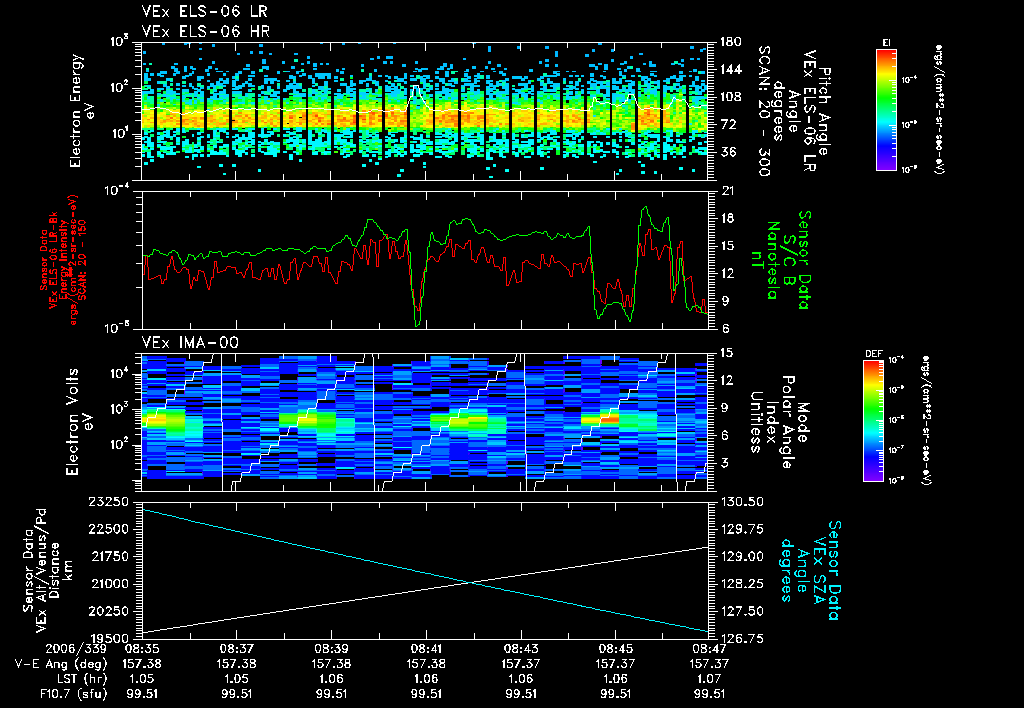Click the 128.25 SZA axis tick
Screen dimensions: 1024x708
coord(743,584)
